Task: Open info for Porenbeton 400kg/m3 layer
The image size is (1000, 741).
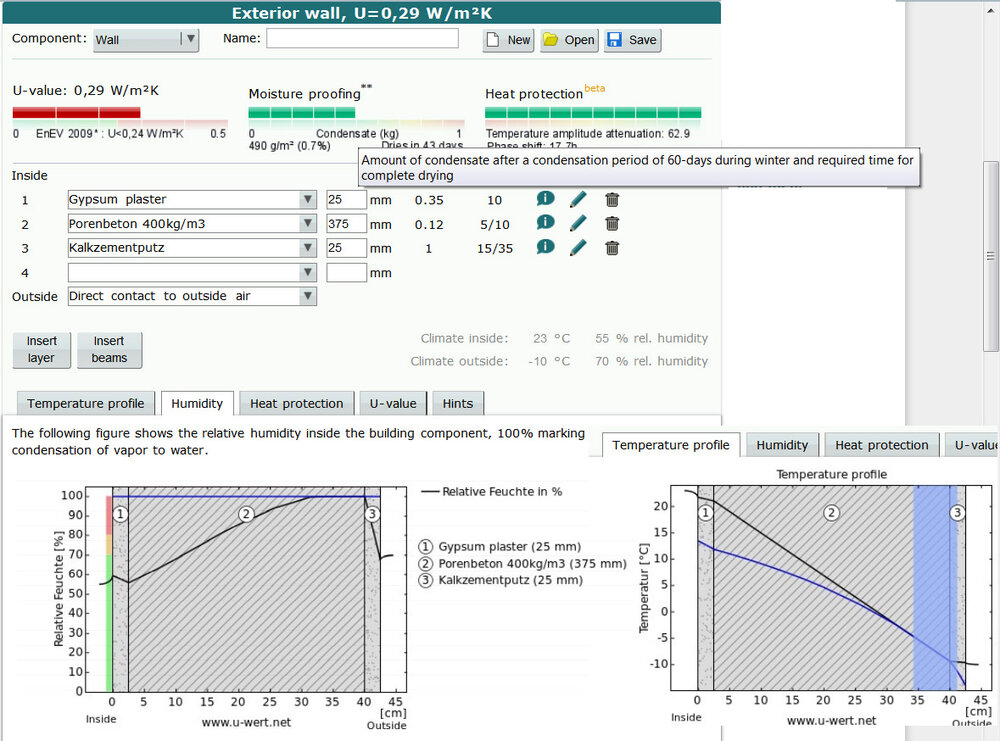Action: [x=545, y=223]
